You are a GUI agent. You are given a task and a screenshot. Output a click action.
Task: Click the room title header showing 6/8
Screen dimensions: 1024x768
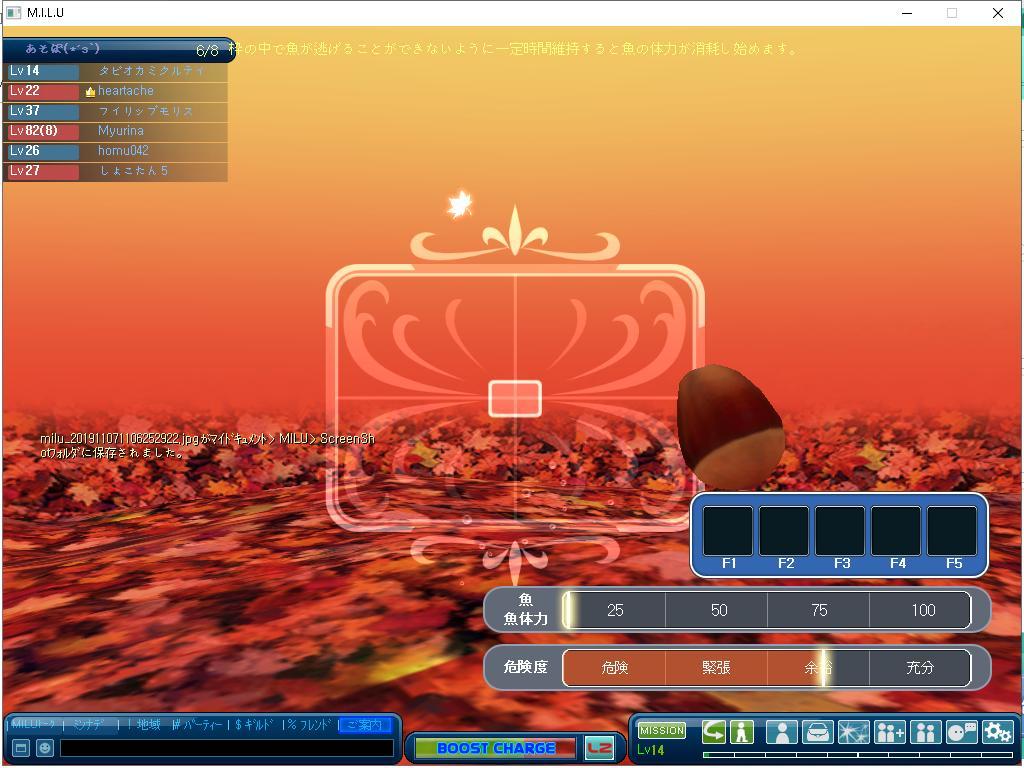118,49
